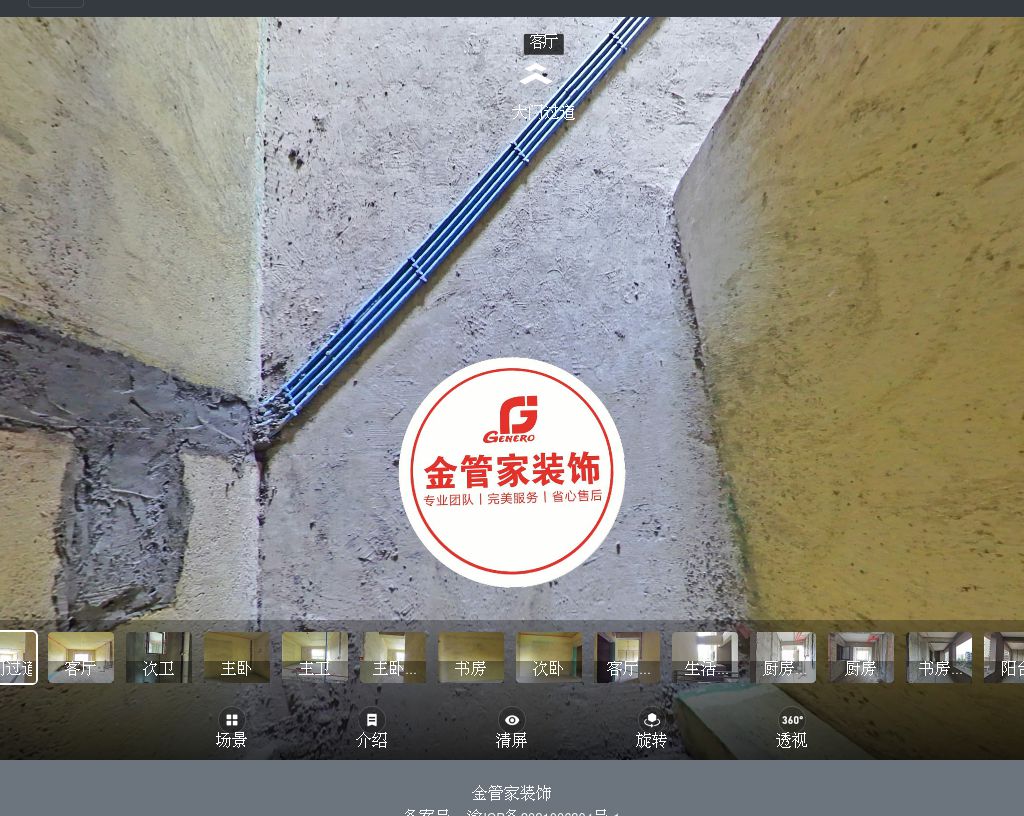Select the 阳台 scene thumbnail at strip end

pyautogui.click(x=1004, y=657)
